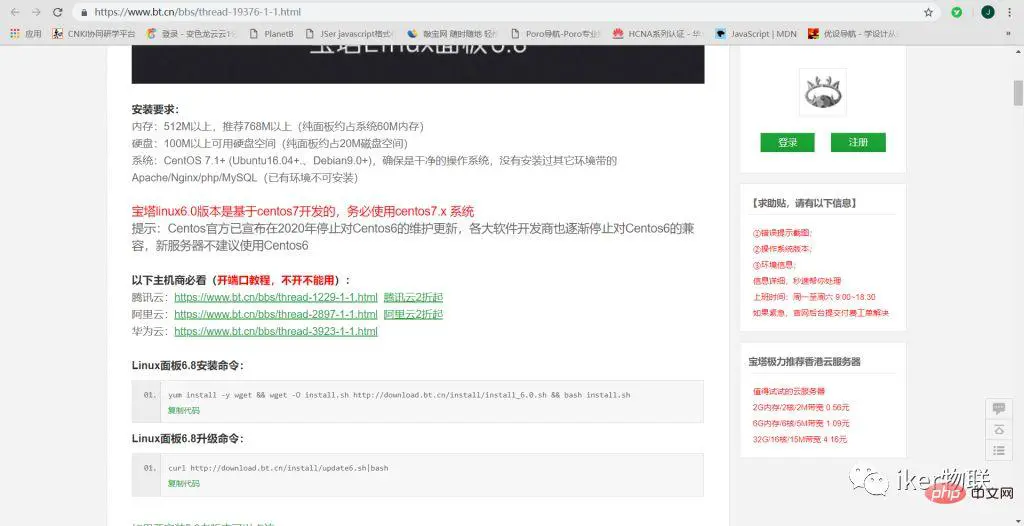Bookmark this page with the star icon

(928, 12)
